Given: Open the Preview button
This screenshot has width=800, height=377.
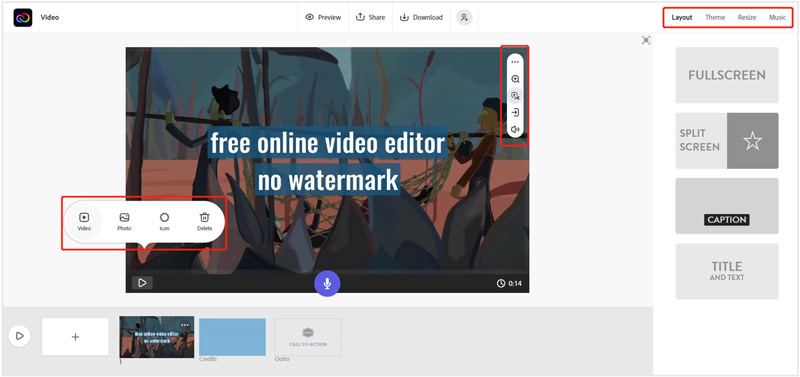Looking at the screenshot, I should (x=323, y=17).
